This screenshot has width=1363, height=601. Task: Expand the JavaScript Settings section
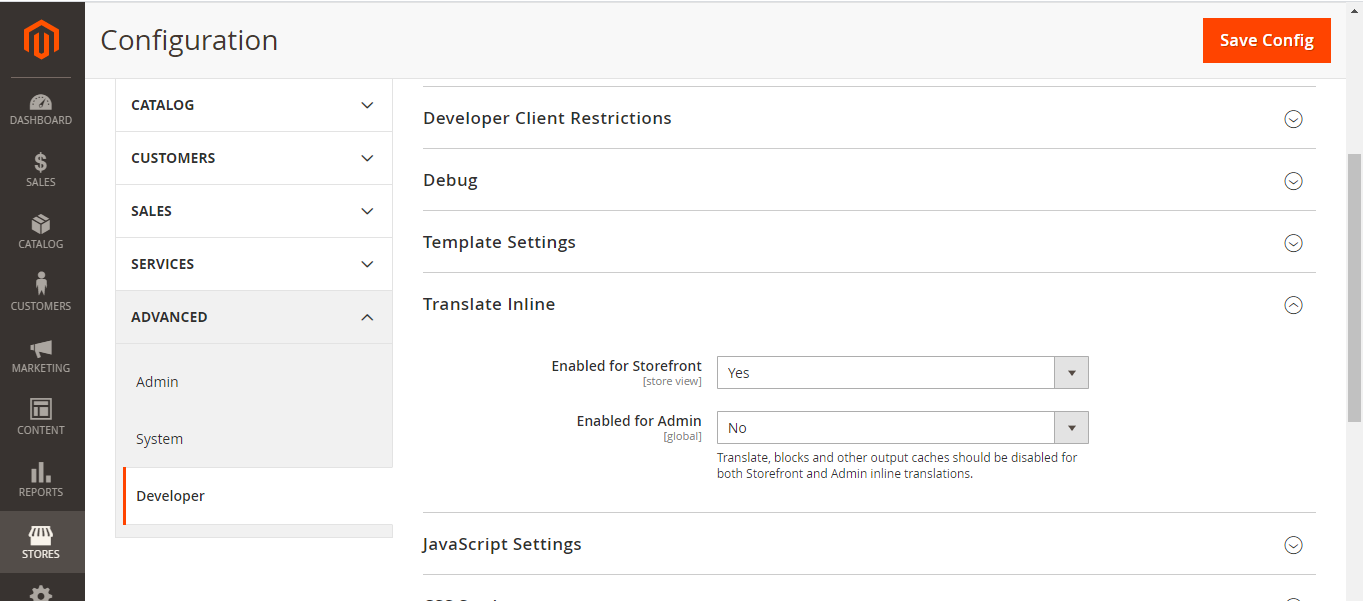click(1293, 545)
